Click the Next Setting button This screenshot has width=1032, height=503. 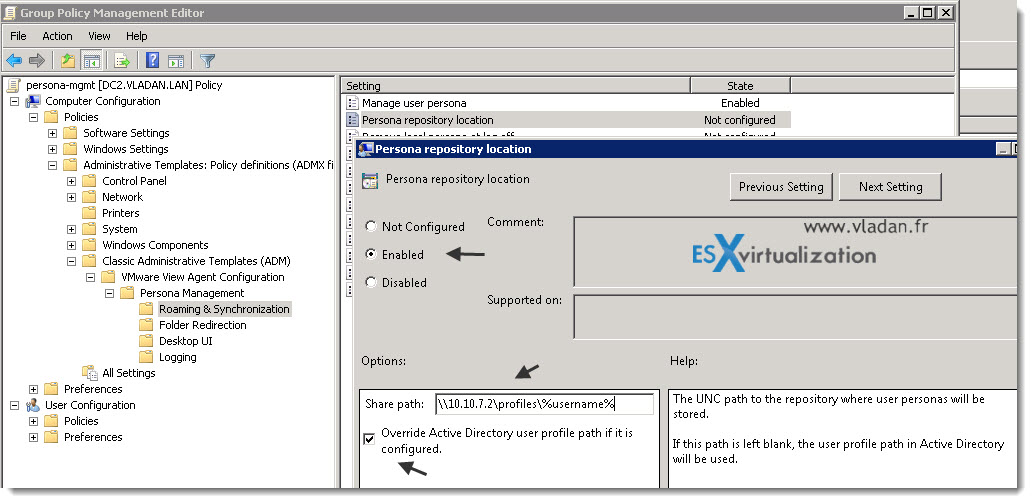[x=890, y=187]
